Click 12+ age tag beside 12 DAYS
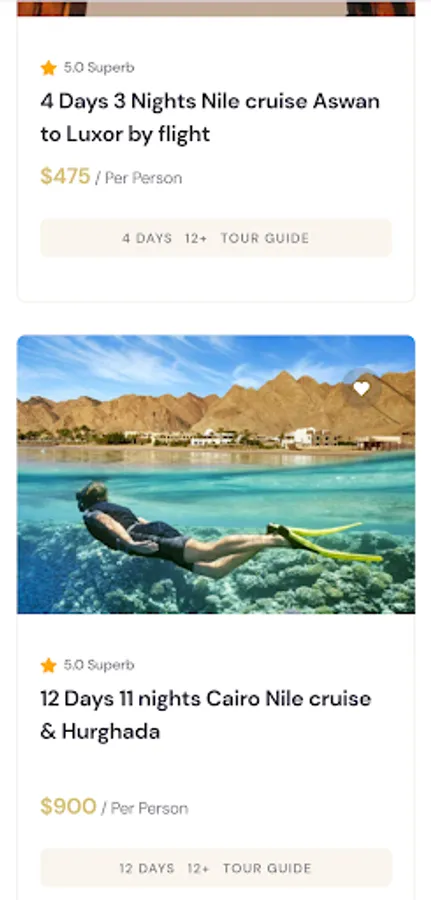Viewport: 431px width, 900px height. click(x=199, y=868)
